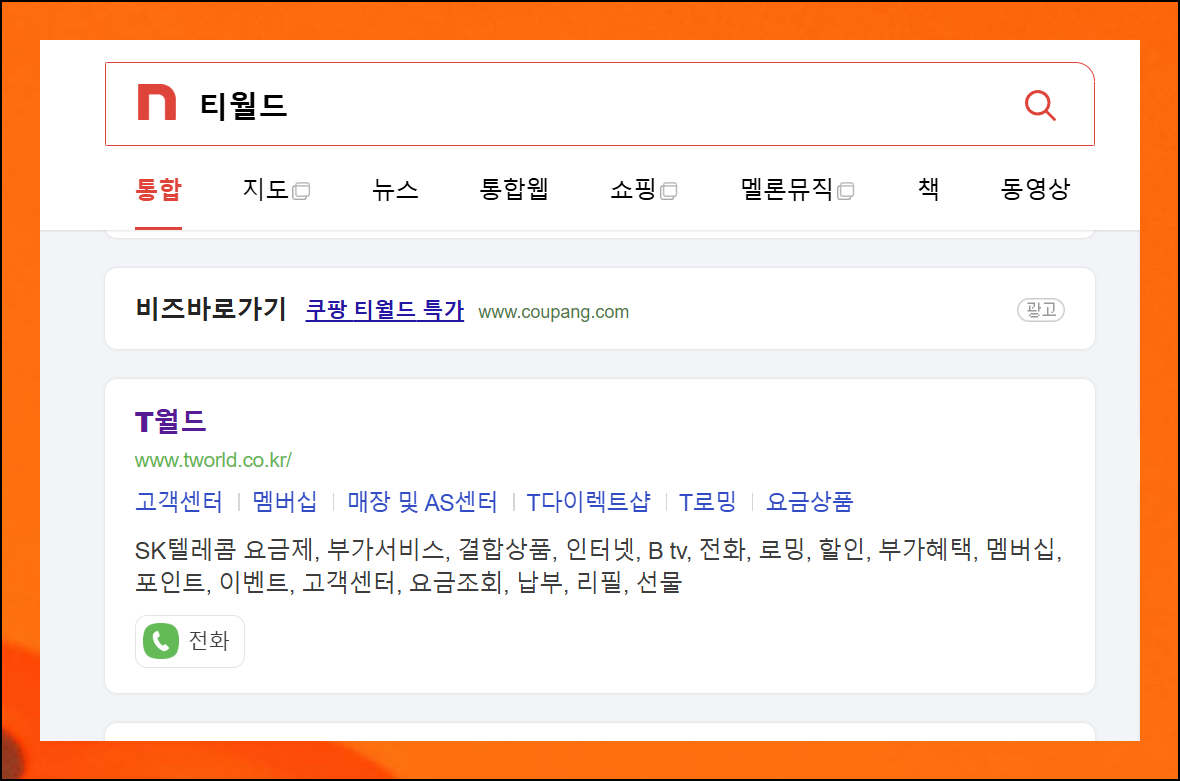Click the www.tworld.co.kr/ URL
The height and width of the screenshot is (781, 1180).
tap(213, 460)
